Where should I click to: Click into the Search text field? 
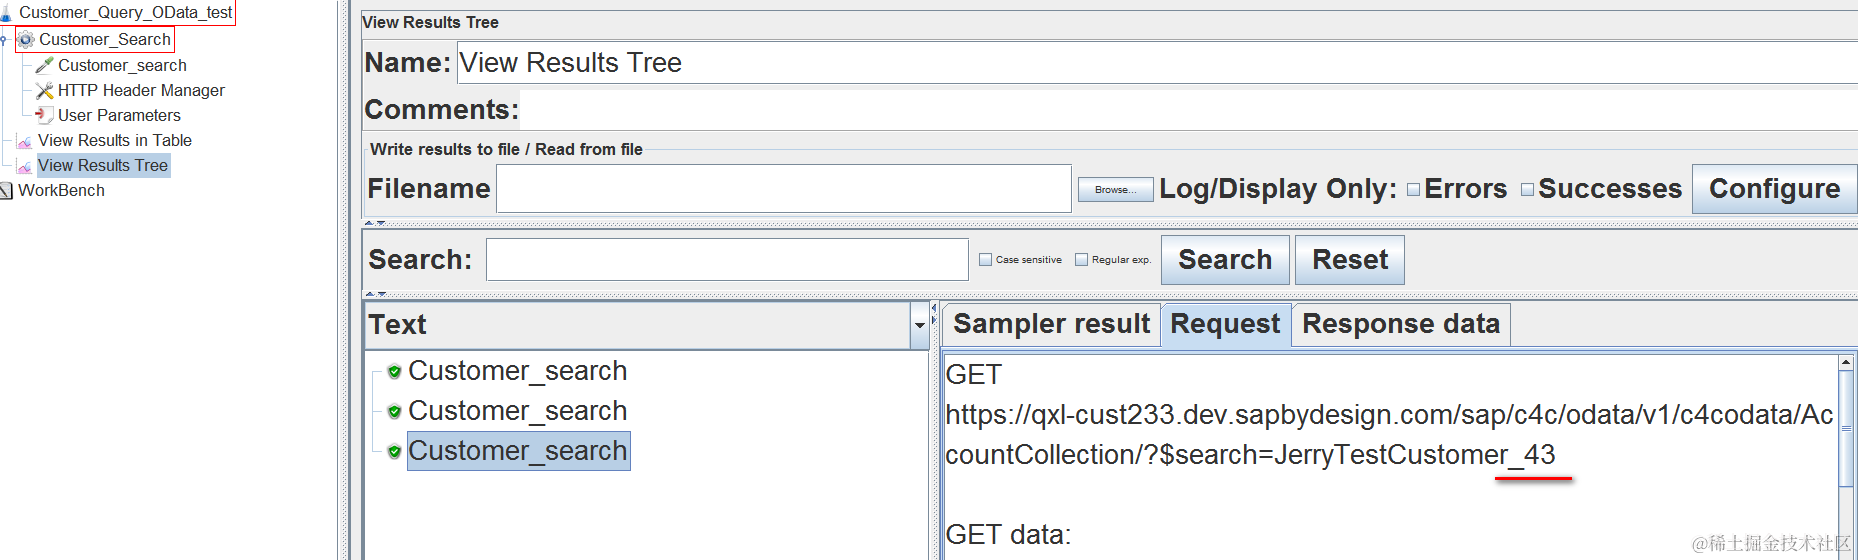[727, 260]
